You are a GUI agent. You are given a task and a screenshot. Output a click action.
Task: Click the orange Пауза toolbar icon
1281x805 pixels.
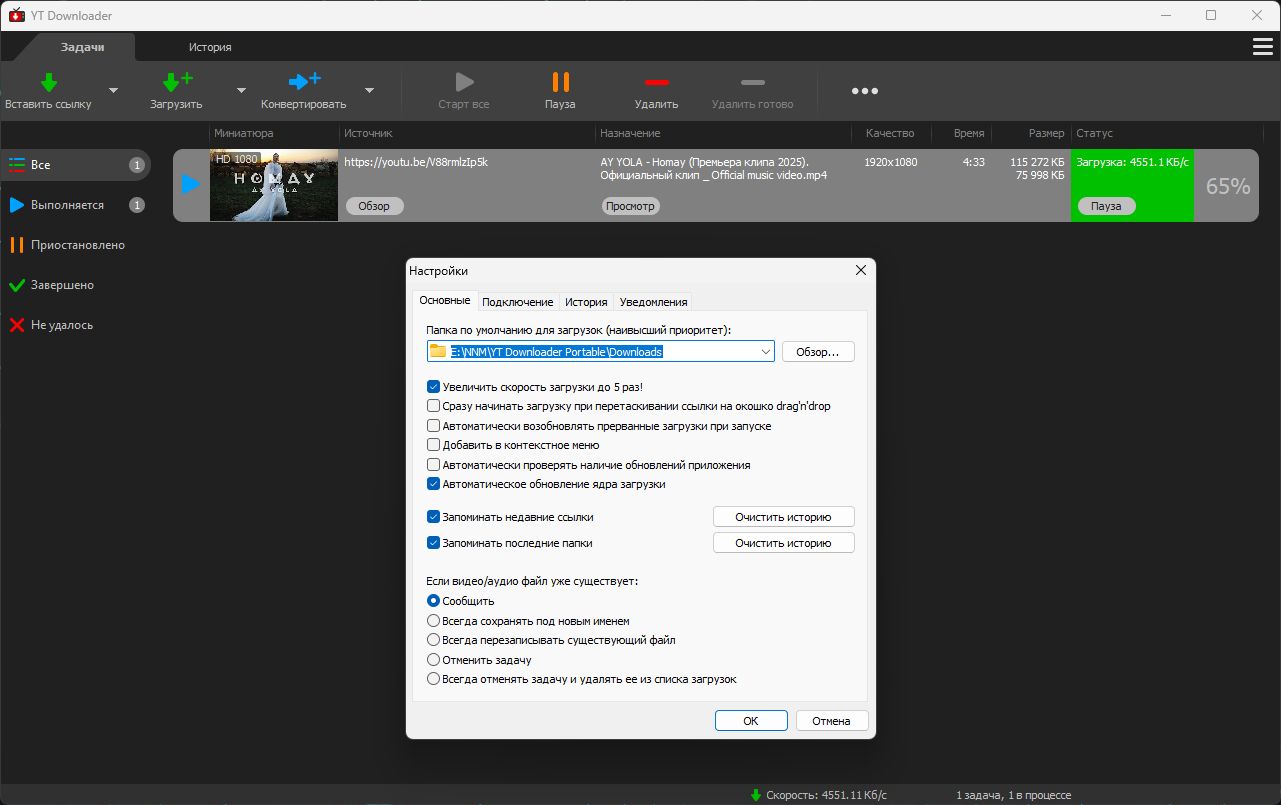[x=560, y=82]
